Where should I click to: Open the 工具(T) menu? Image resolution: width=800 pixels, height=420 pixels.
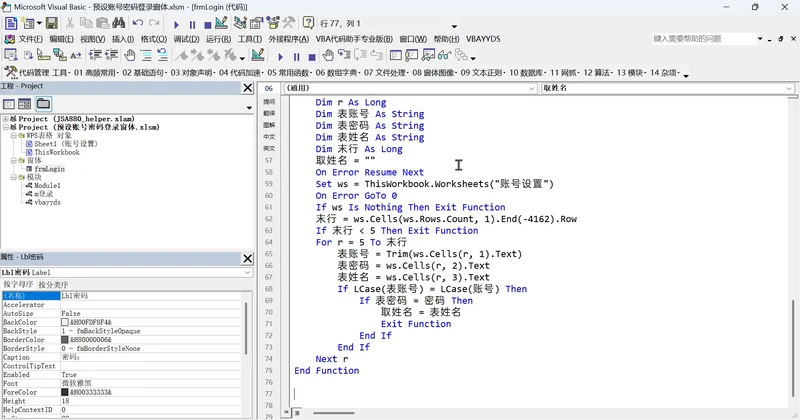click(x=249, y=39)
